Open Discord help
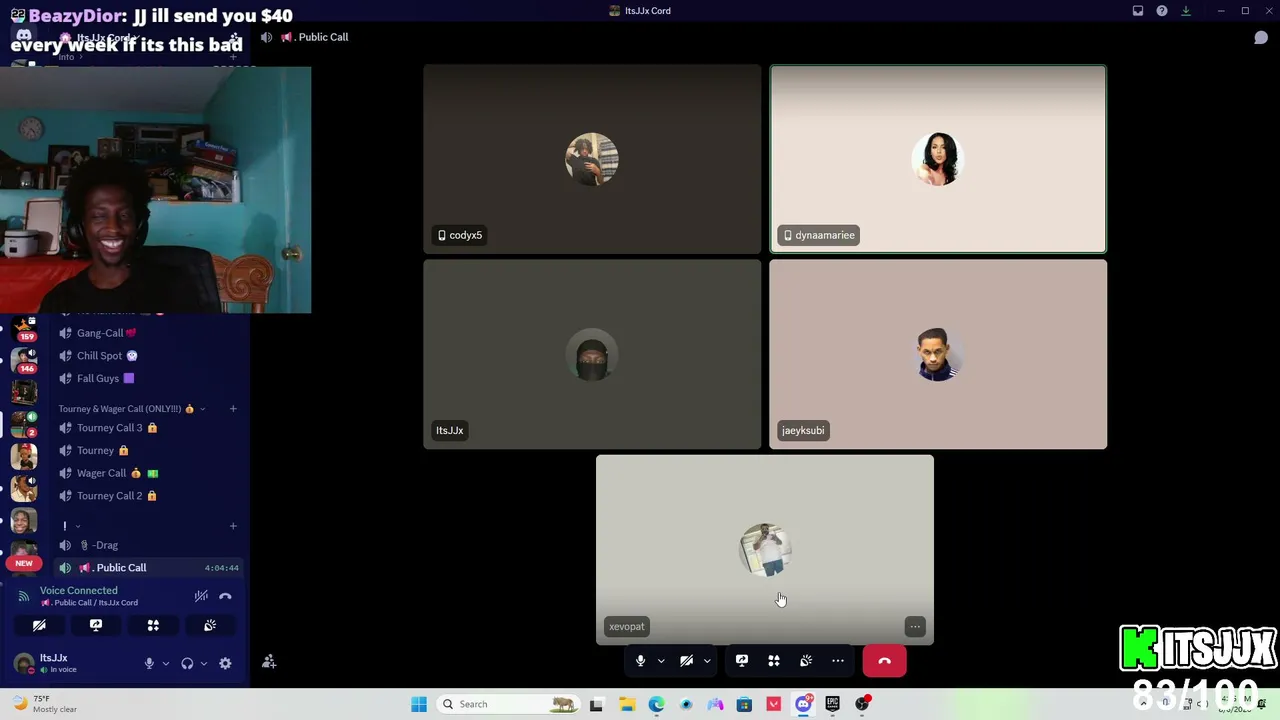 click(x=1162, y=11)
